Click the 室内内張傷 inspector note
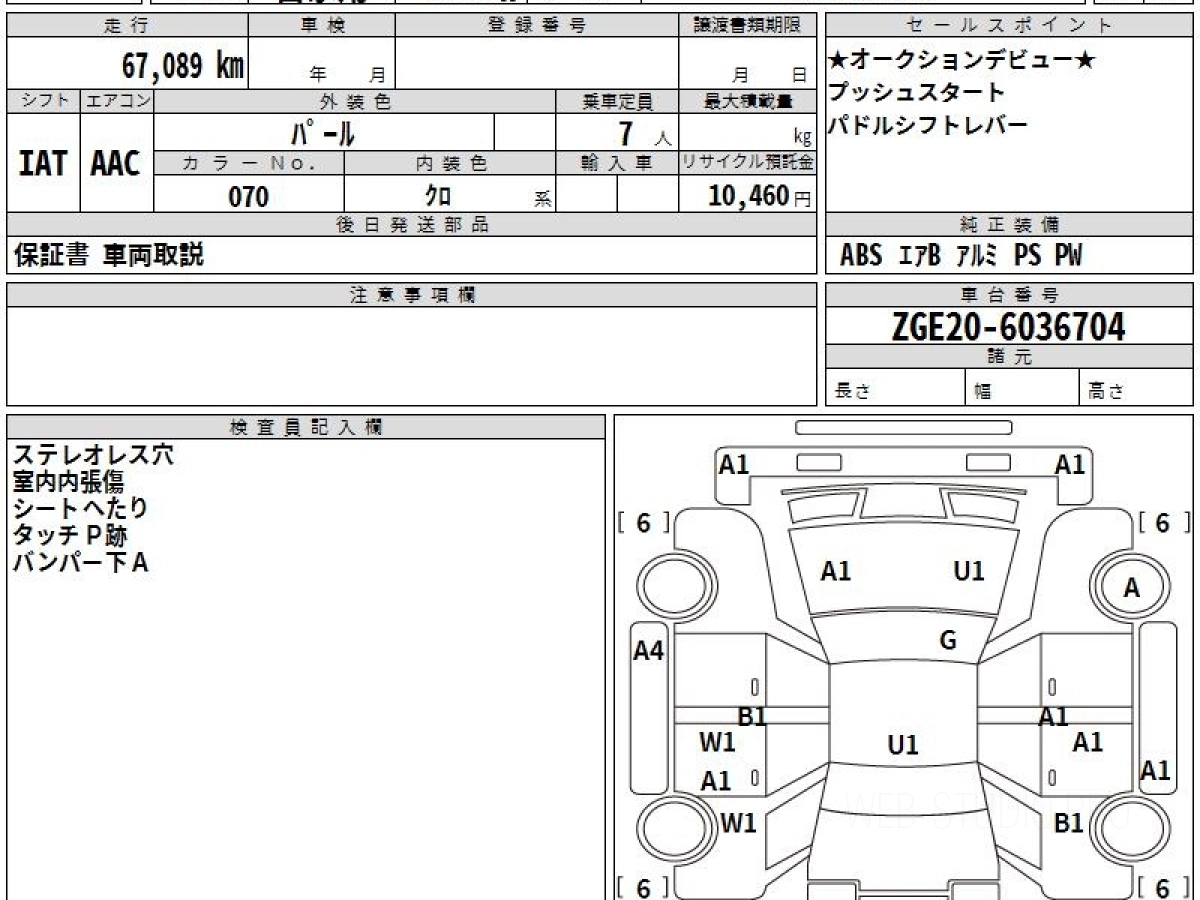This screenshot has height=900, width=1200. tap(68, 482)
